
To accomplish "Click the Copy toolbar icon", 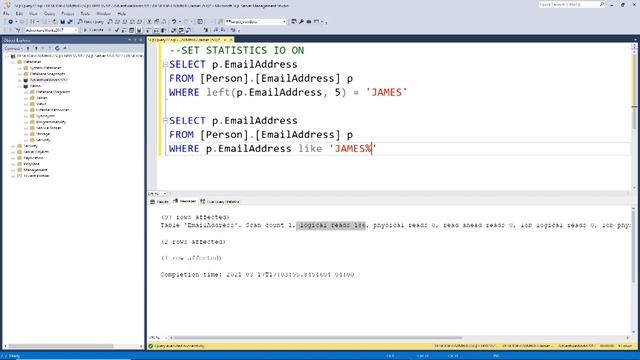I will (157, 22).
